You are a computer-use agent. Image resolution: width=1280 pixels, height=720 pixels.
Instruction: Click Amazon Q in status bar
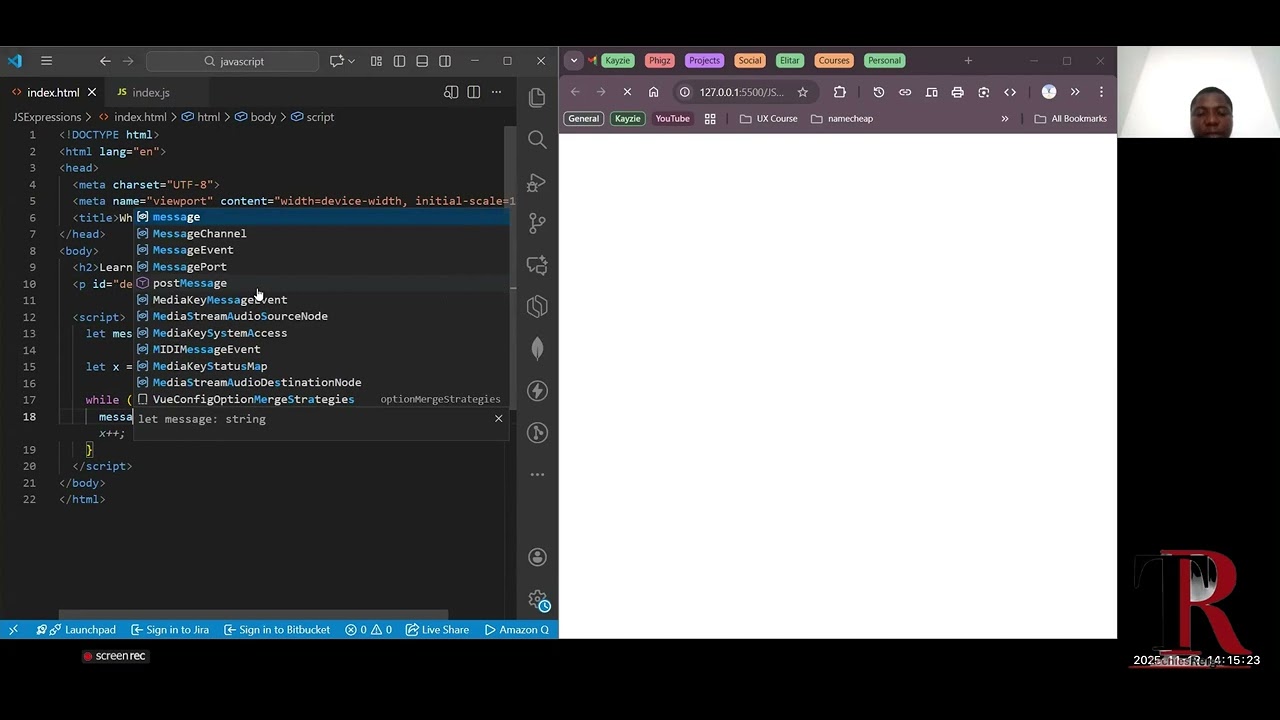[517, 629]
